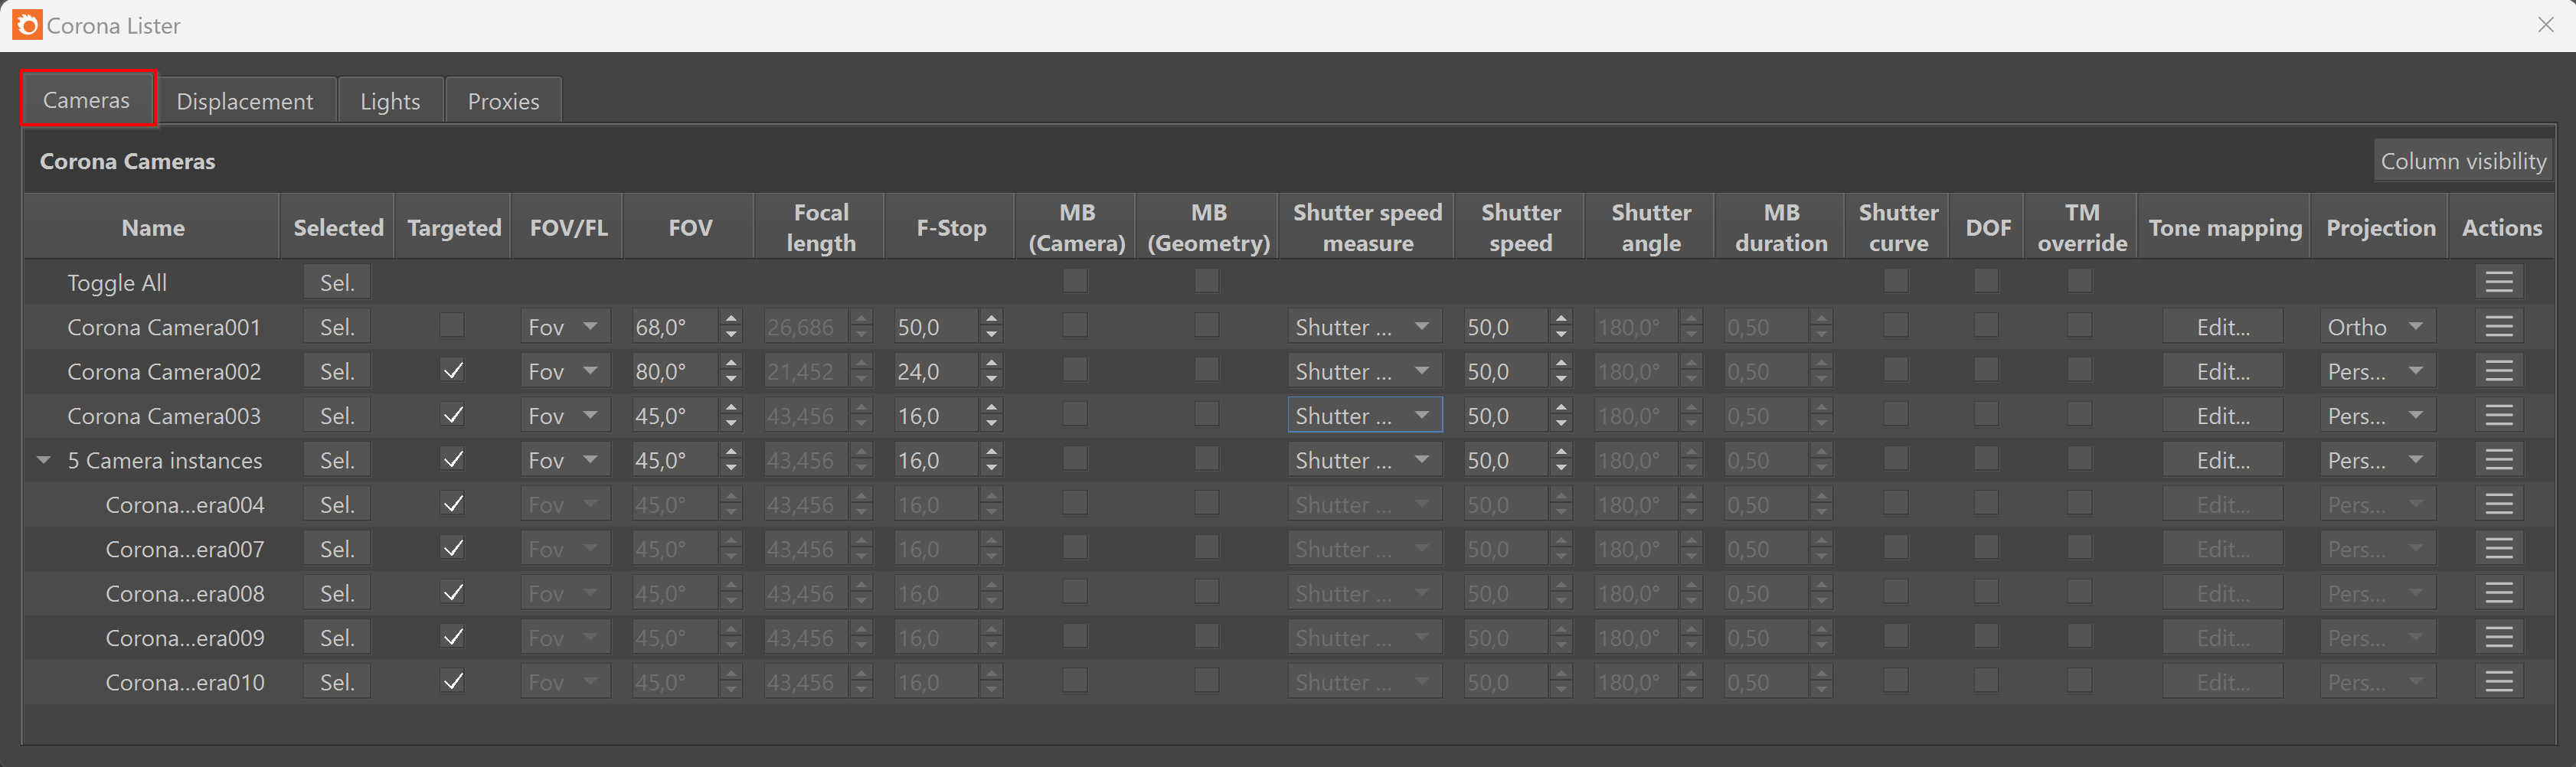Open actions menu for Corona Camera001
Image resolution: width=2576 pixels, height=767 pixels.
tap(2498, 326)
